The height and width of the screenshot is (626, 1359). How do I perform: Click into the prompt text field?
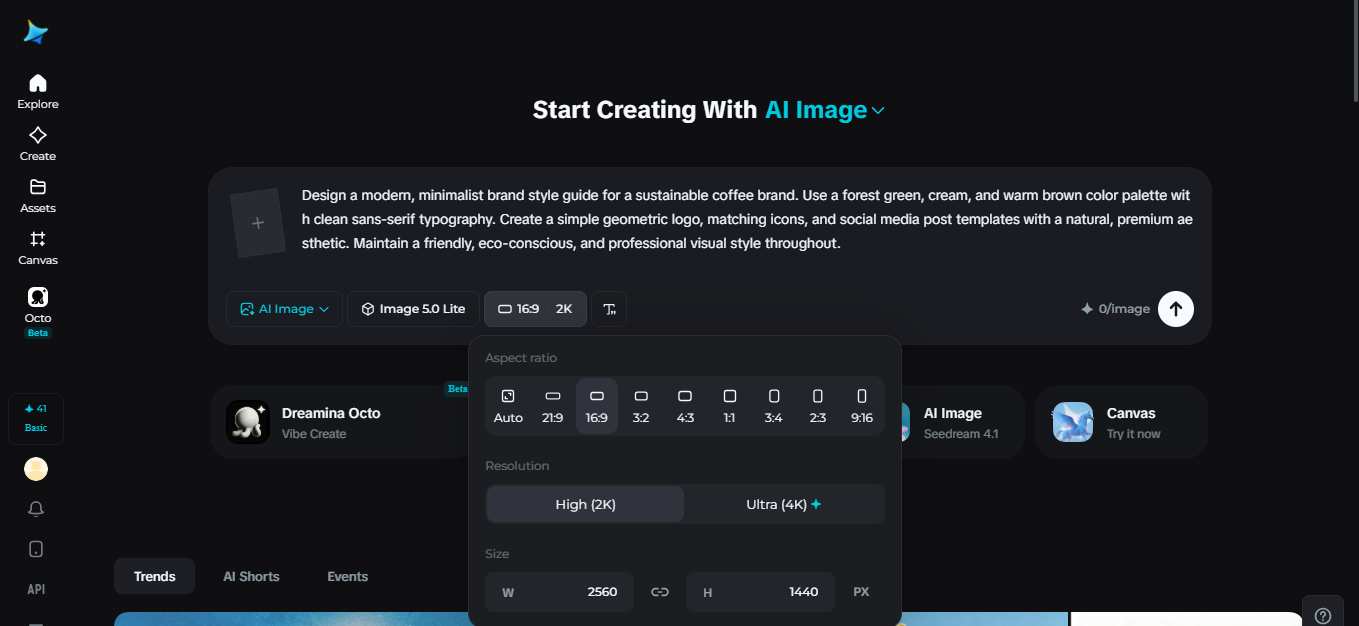(x=747, y=219)
